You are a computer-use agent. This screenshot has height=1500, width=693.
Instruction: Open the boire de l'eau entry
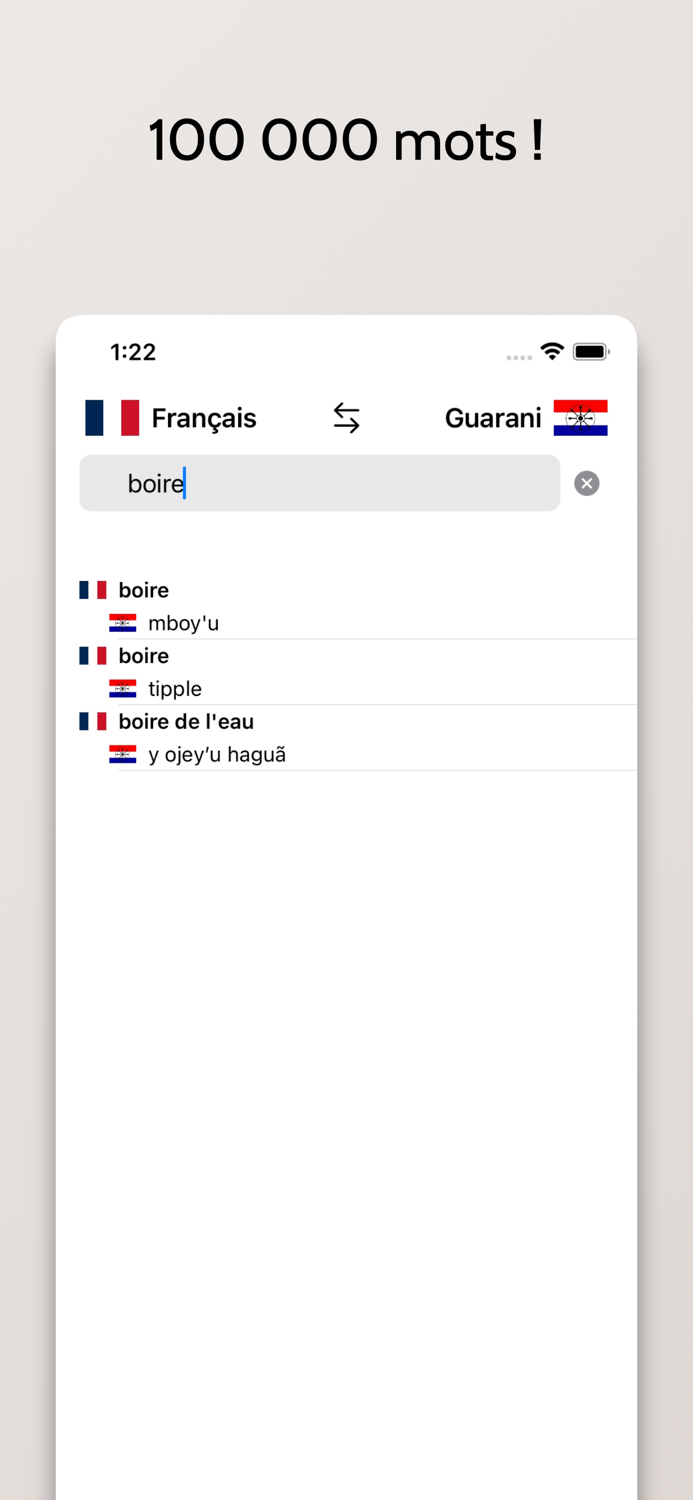pos(185,721)
